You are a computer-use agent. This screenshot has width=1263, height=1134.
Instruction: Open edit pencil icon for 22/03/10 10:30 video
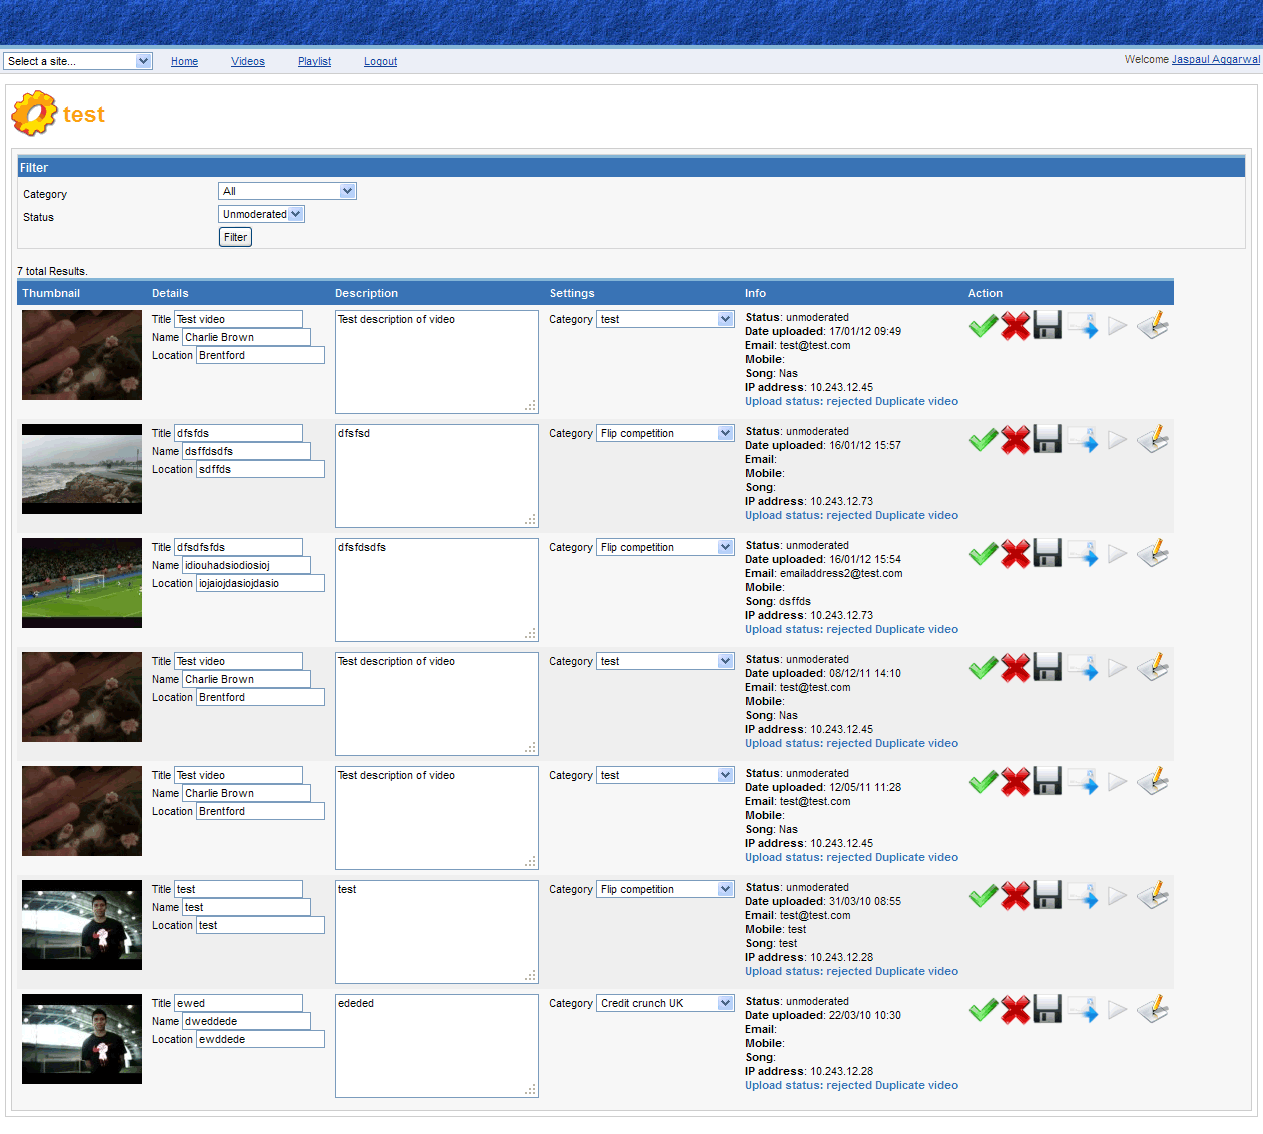(x=1153, y=1010)
